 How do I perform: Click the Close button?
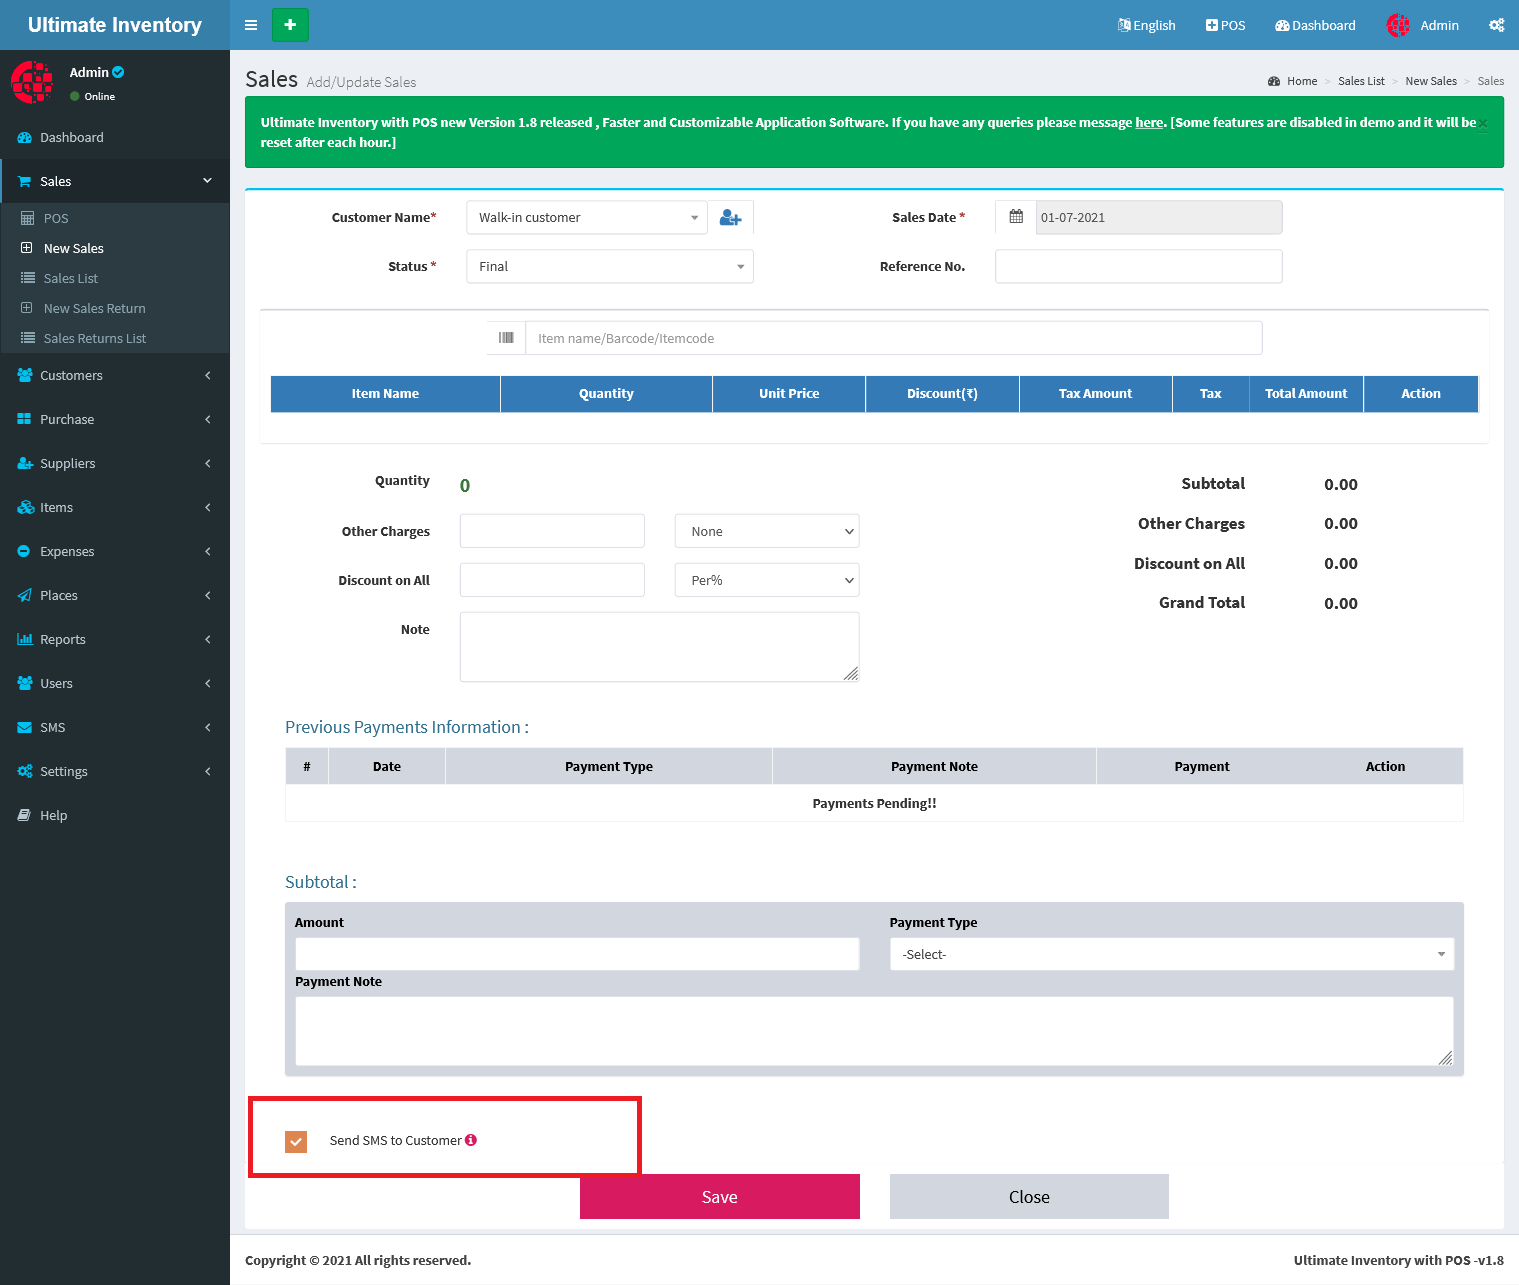coord(1029,1197)
